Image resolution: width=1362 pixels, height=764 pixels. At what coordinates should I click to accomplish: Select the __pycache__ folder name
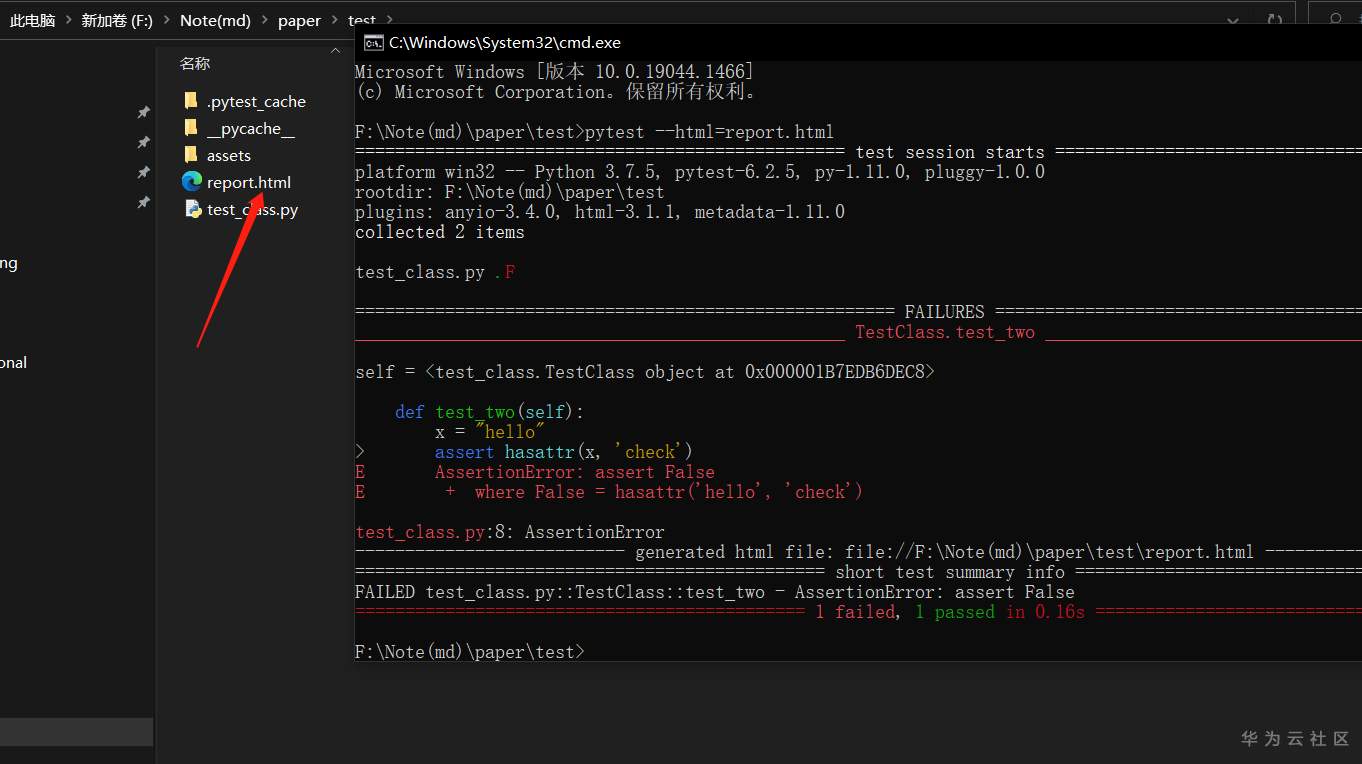click(250, 129)
